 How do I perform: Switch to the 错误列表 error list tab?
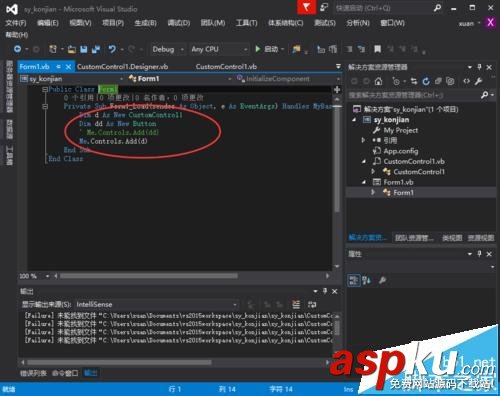33,373
